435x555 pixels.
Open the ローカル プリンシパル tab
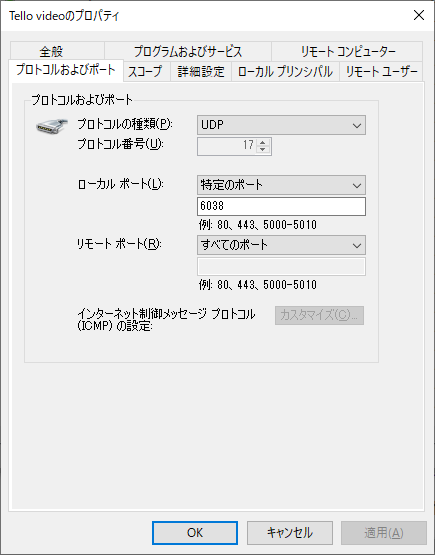pos(285,71)
